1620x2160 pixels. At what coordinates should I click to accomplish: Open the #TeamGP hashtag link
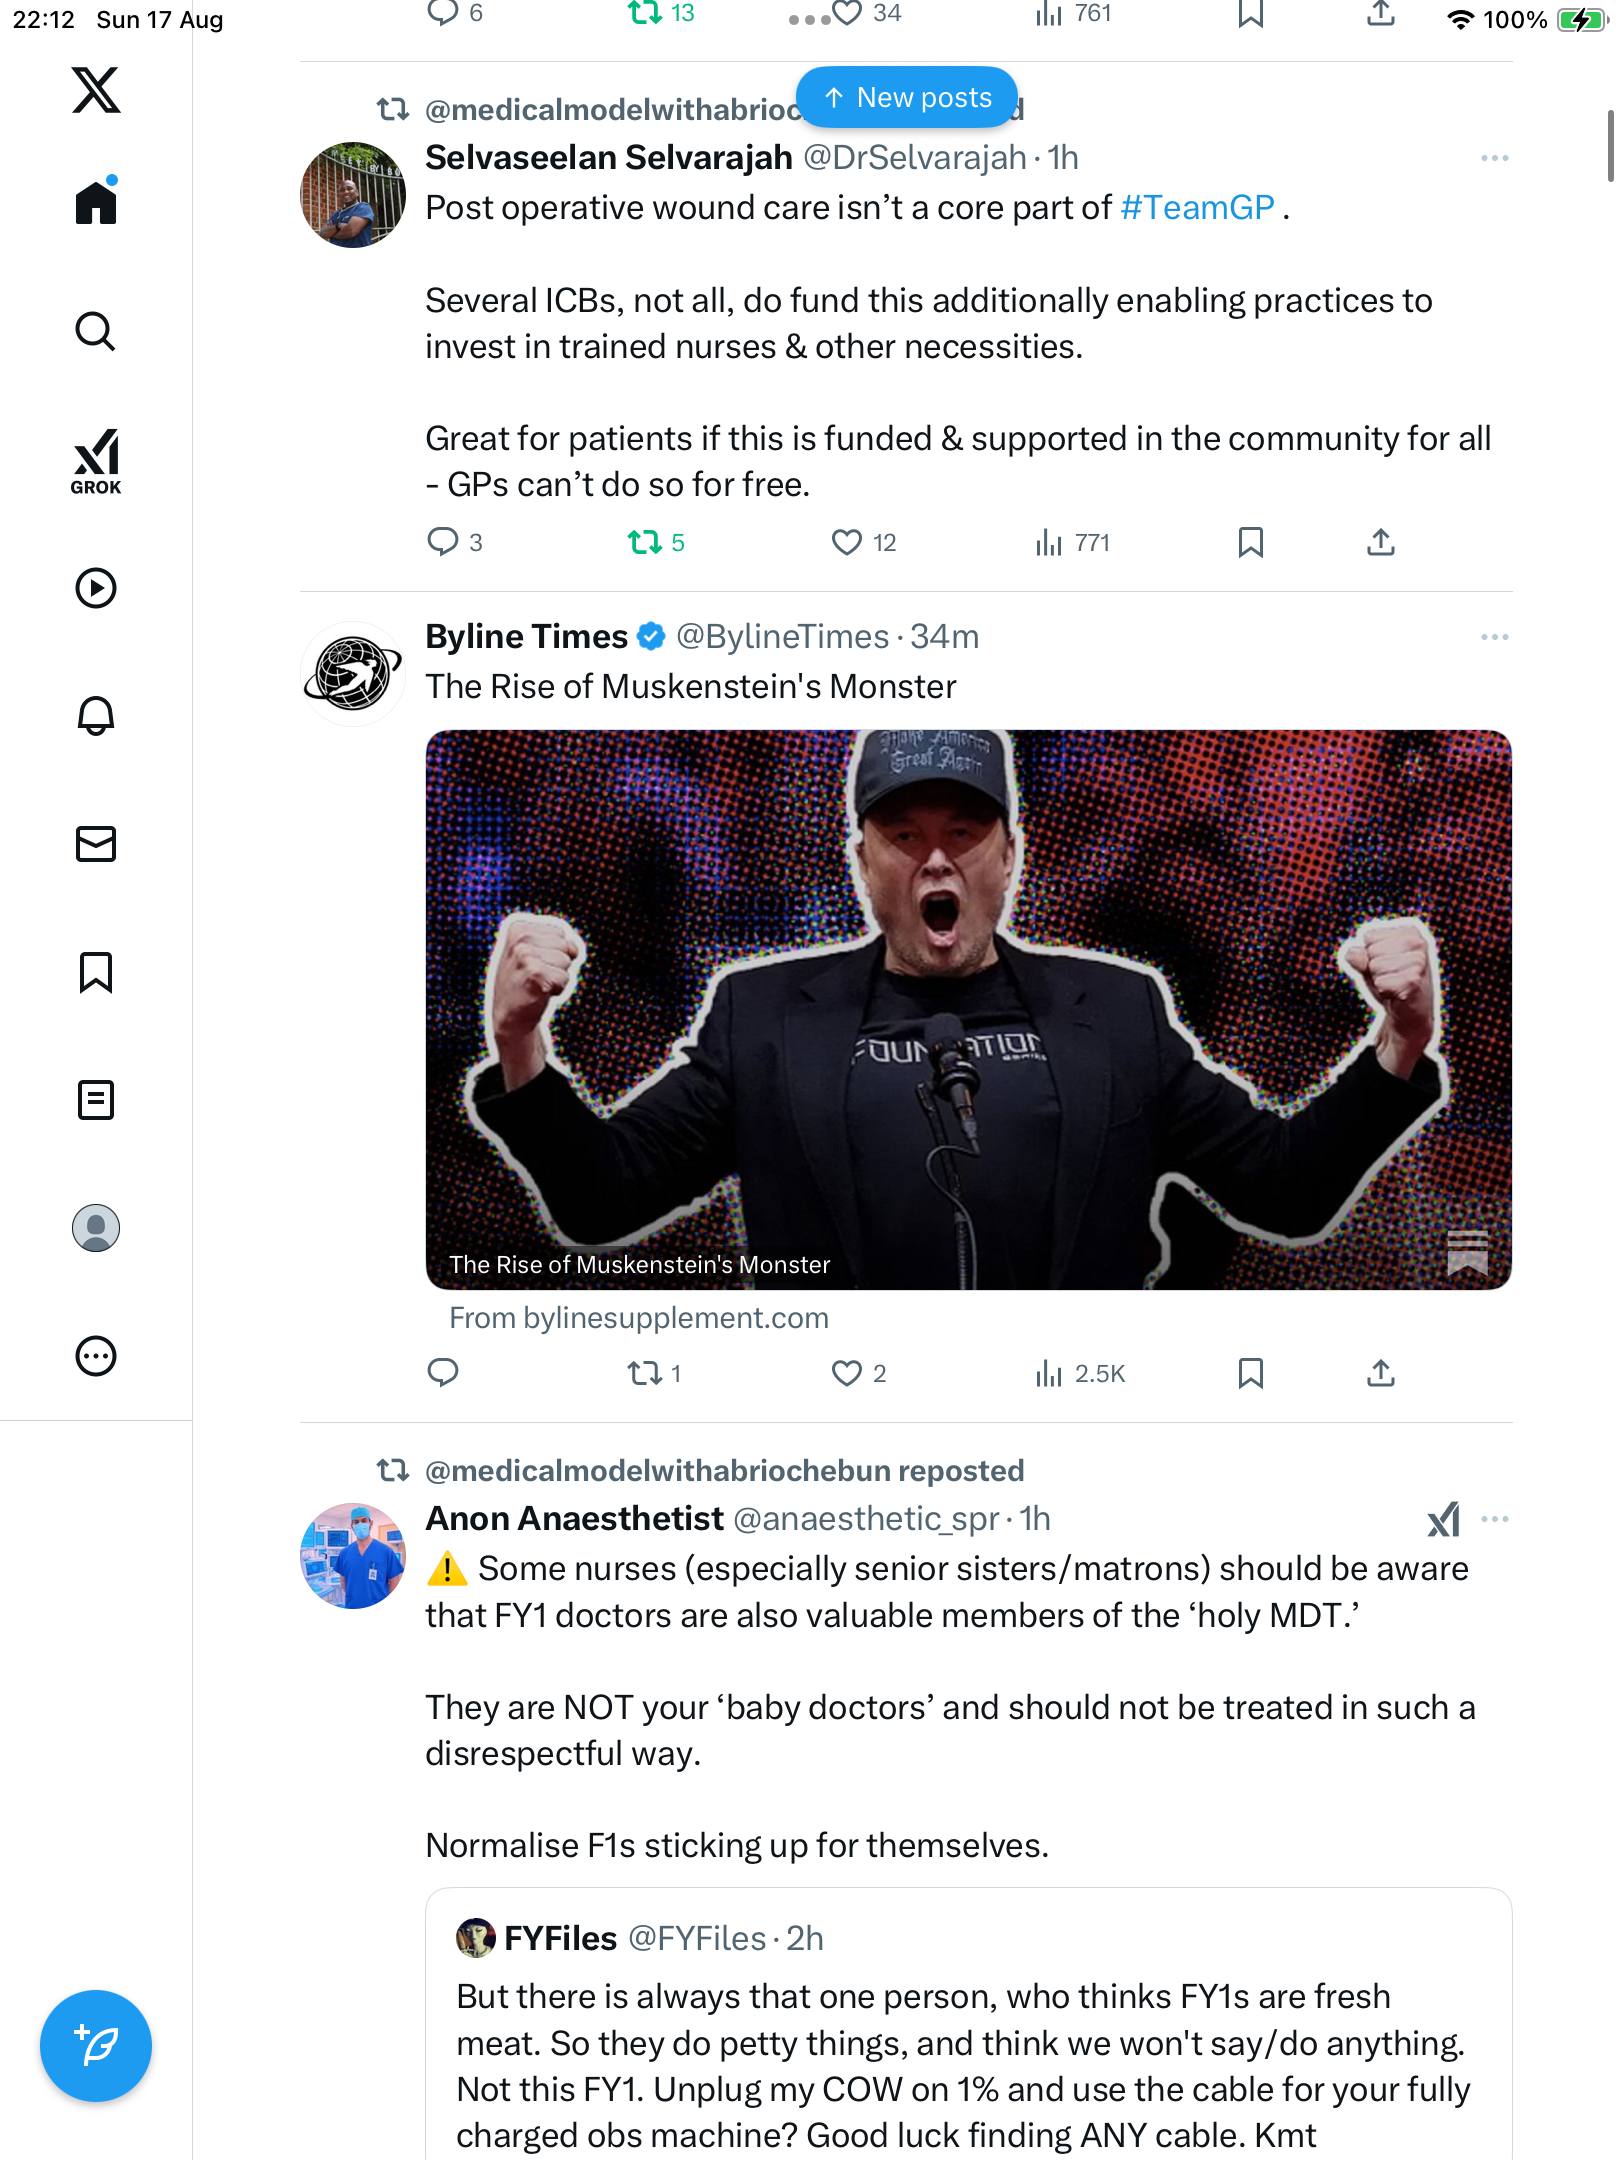tap(1197, 208)
